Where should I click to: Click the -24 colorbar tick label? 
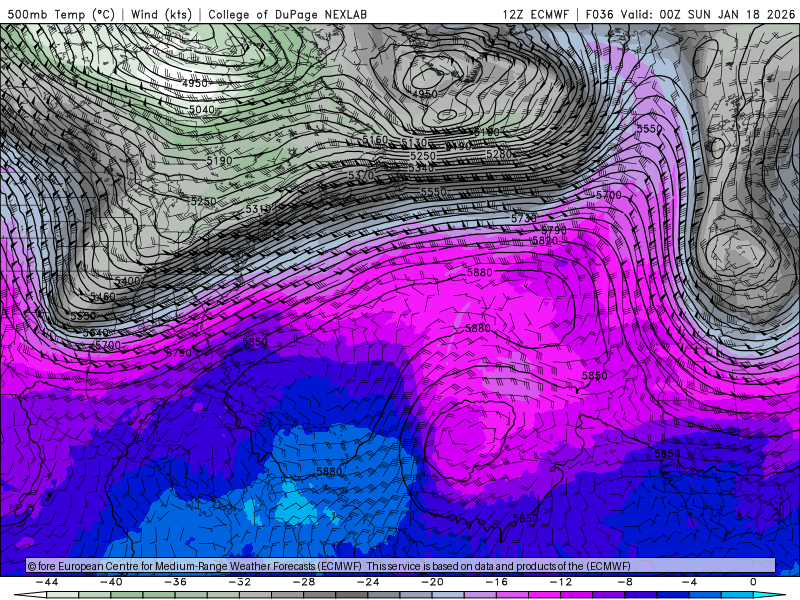(368, 582)
